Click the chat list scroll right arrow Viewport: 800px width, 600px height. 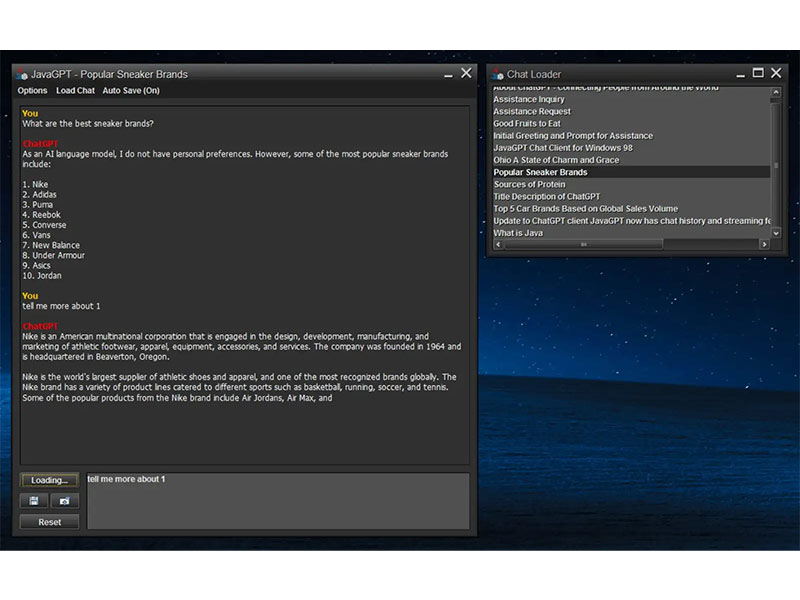pyautogui.click(x=764, y=244)
